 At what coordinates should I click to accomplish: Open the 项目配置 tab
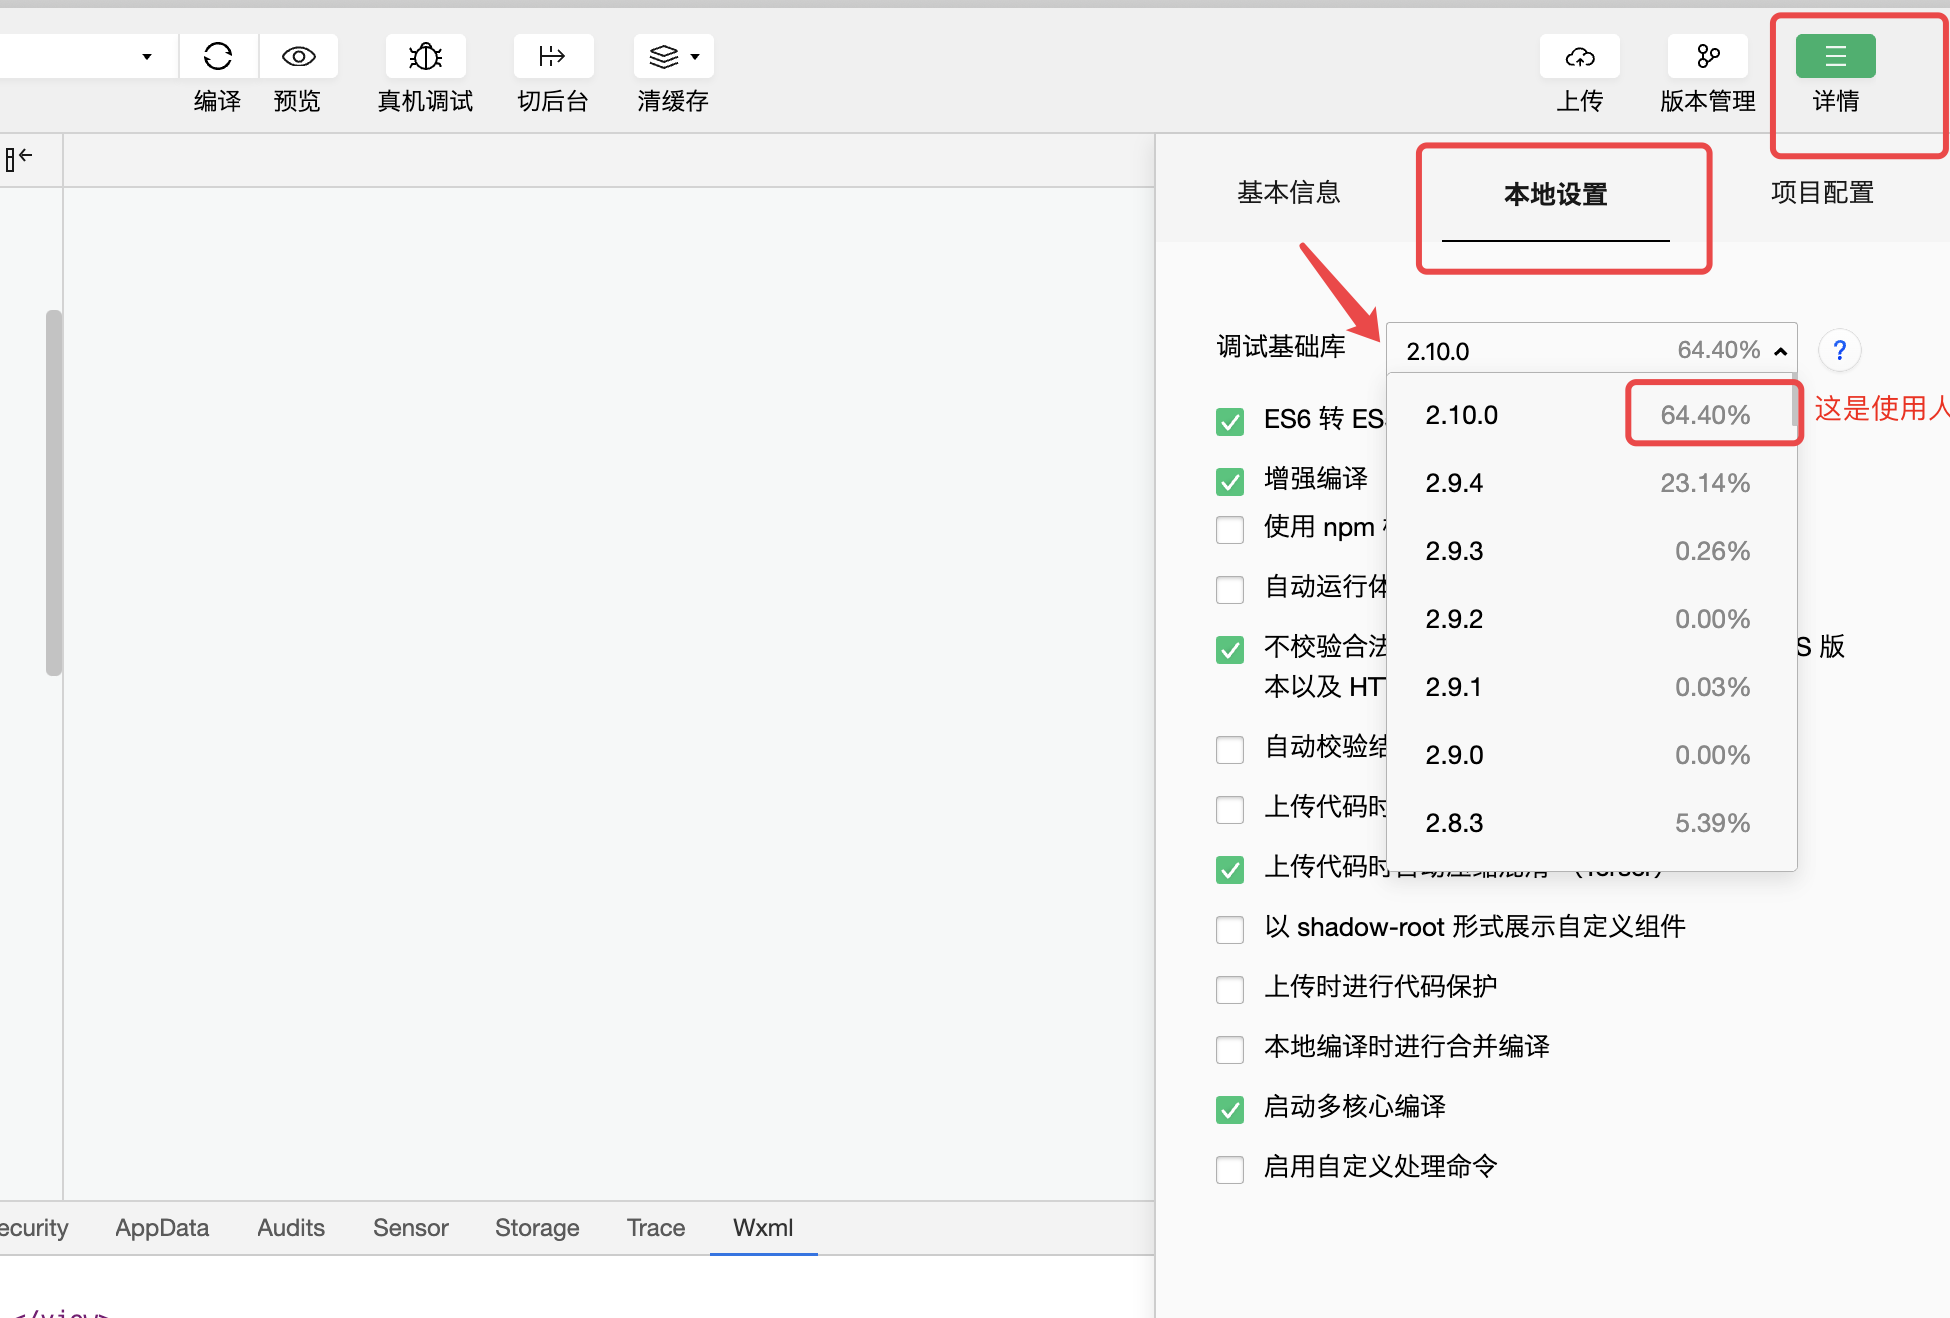coord(1821,192)
